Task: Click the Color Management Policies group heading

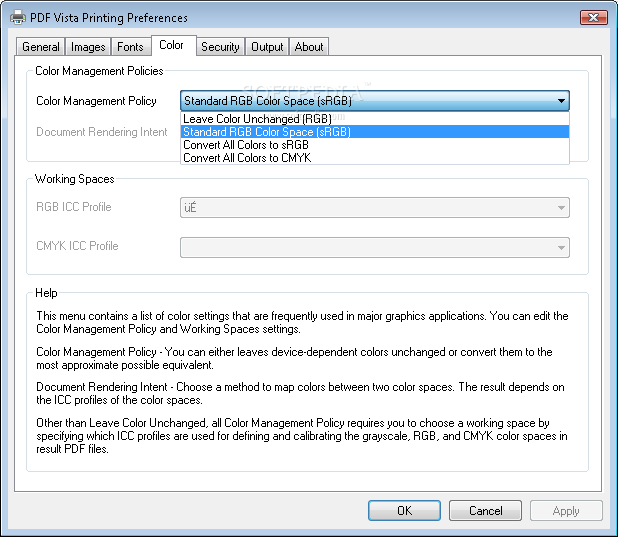Action: pyautogui.click(x=99, y=71)
